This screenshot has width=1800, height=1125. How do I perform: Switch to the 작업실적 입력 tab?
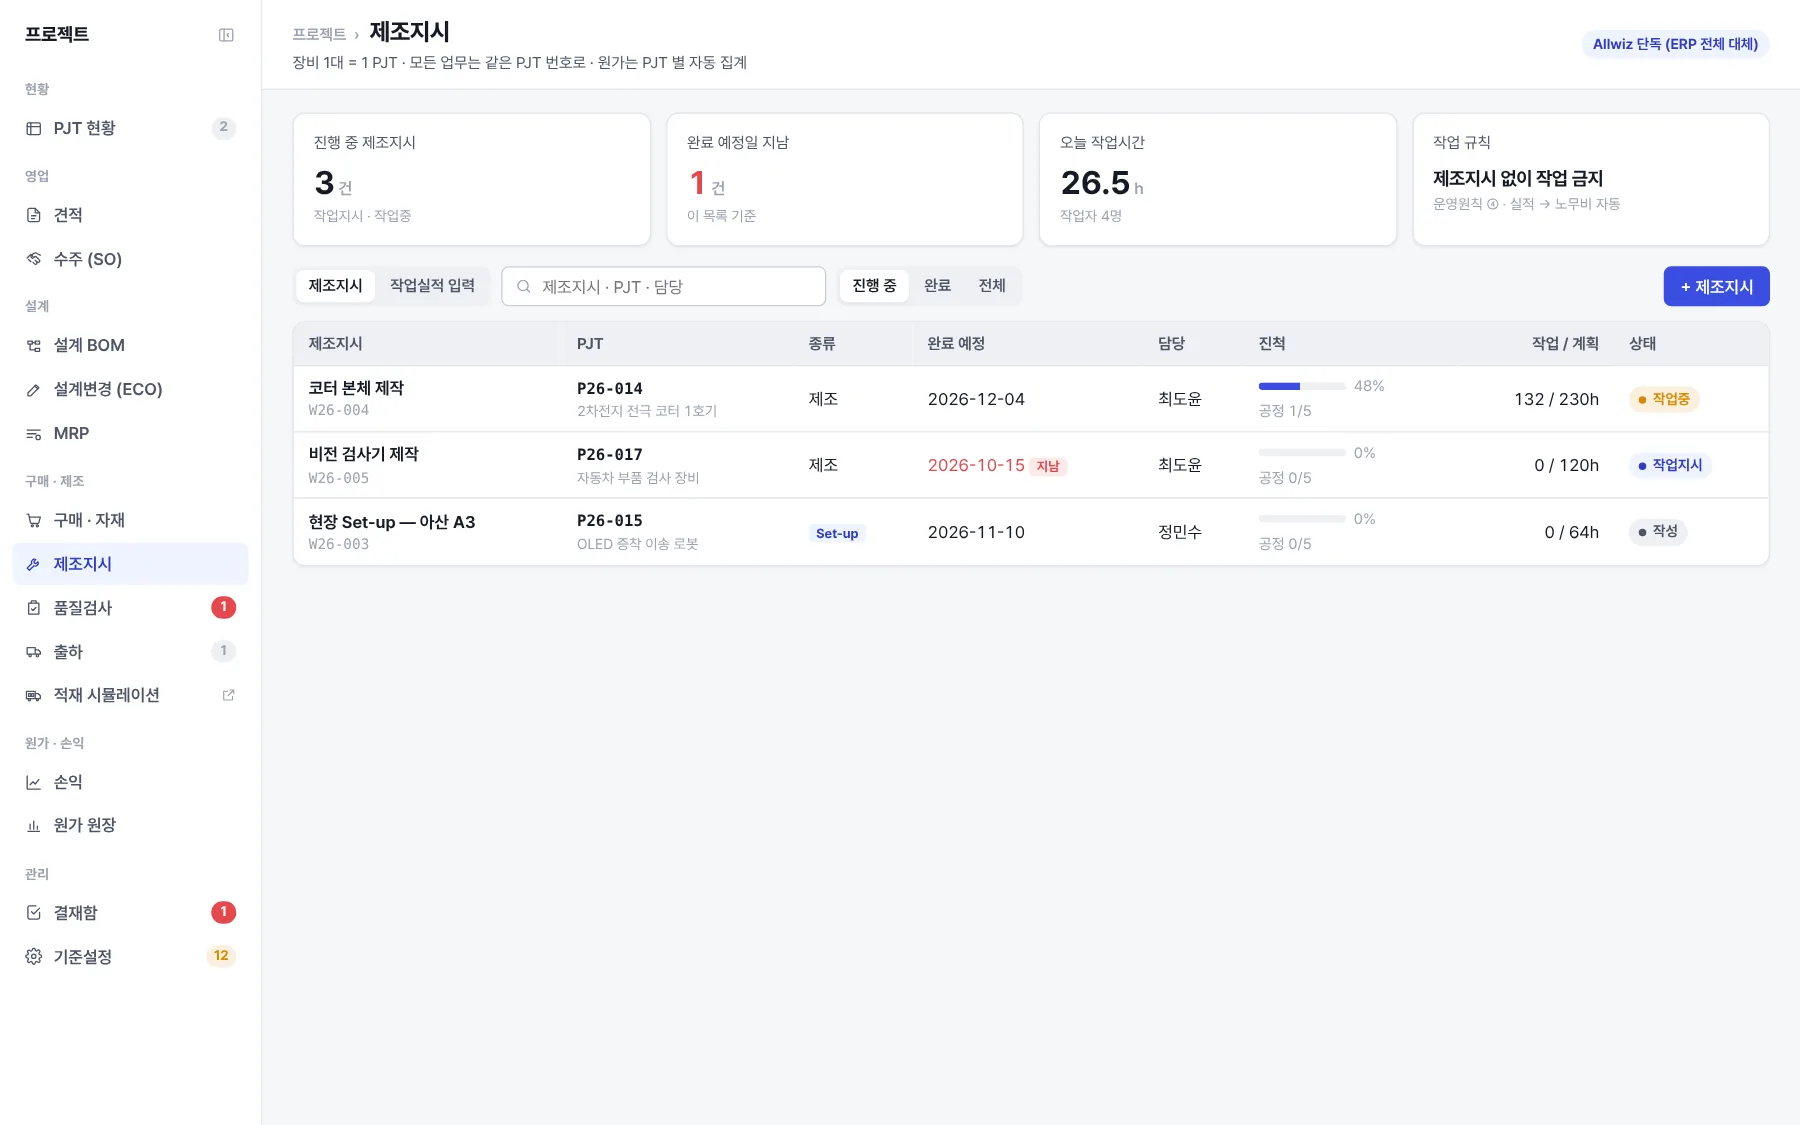coord(432,286)
